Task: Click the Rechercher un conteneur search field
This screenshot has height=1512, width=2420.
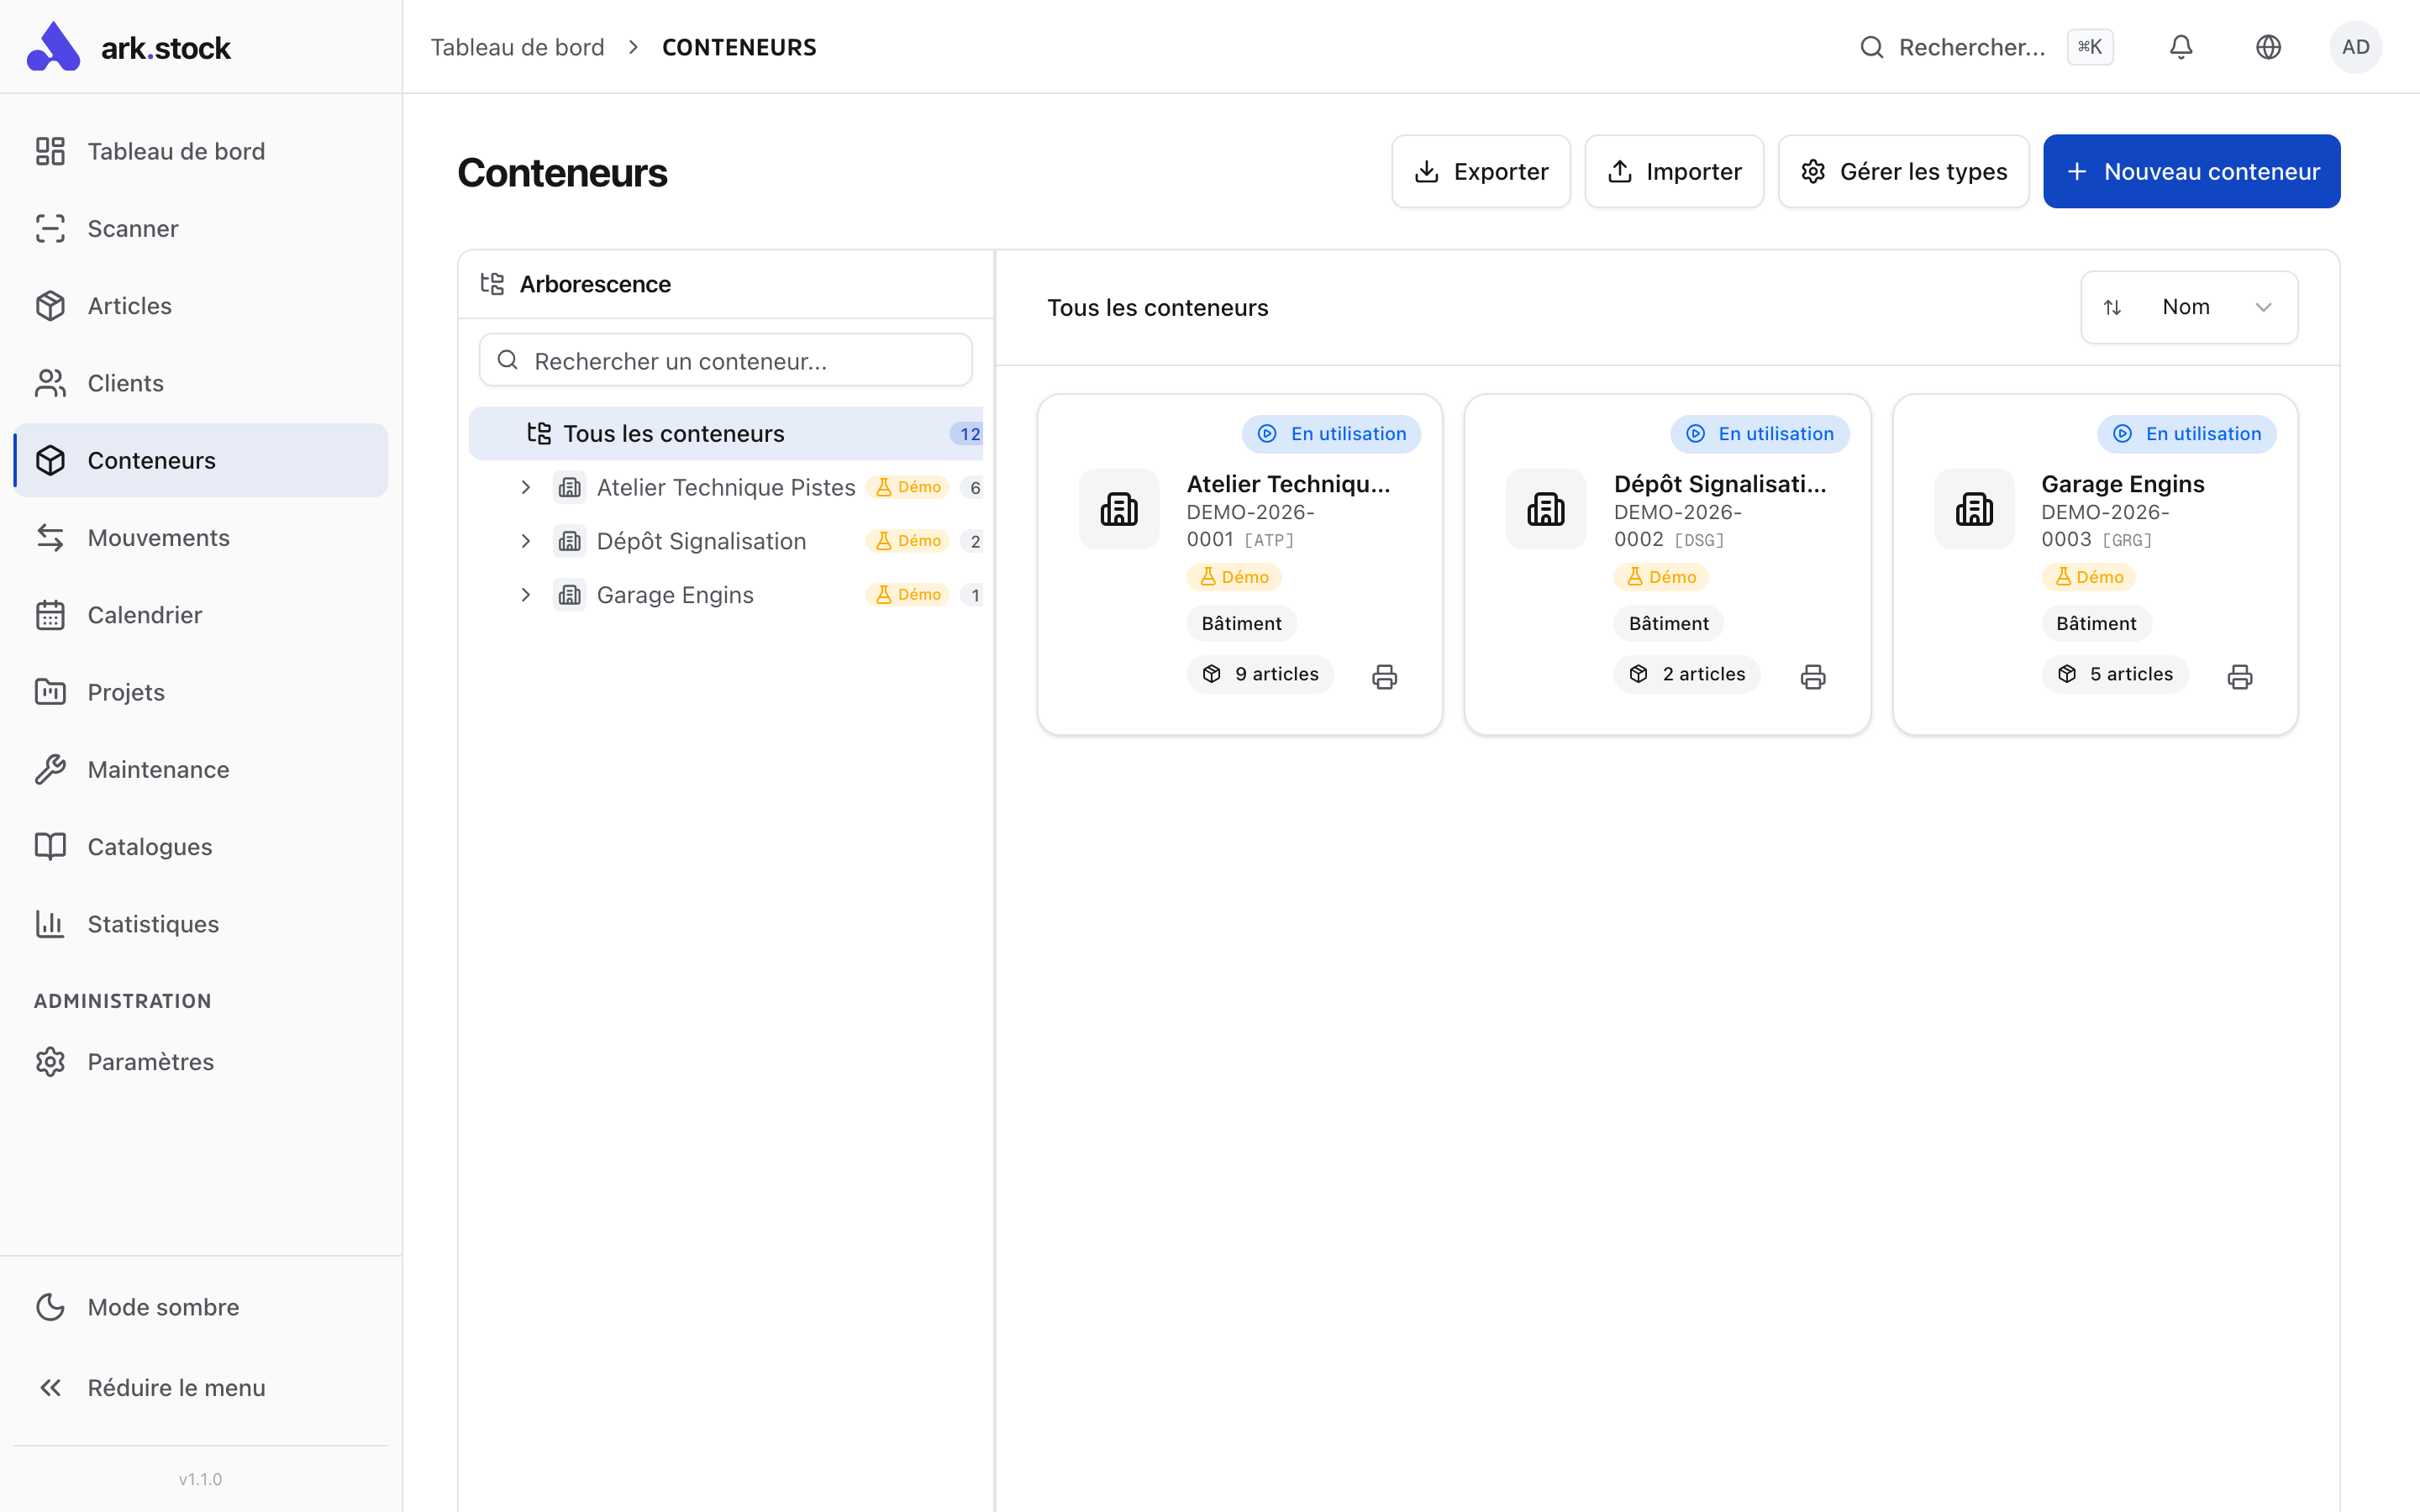Action: [724, 360]
